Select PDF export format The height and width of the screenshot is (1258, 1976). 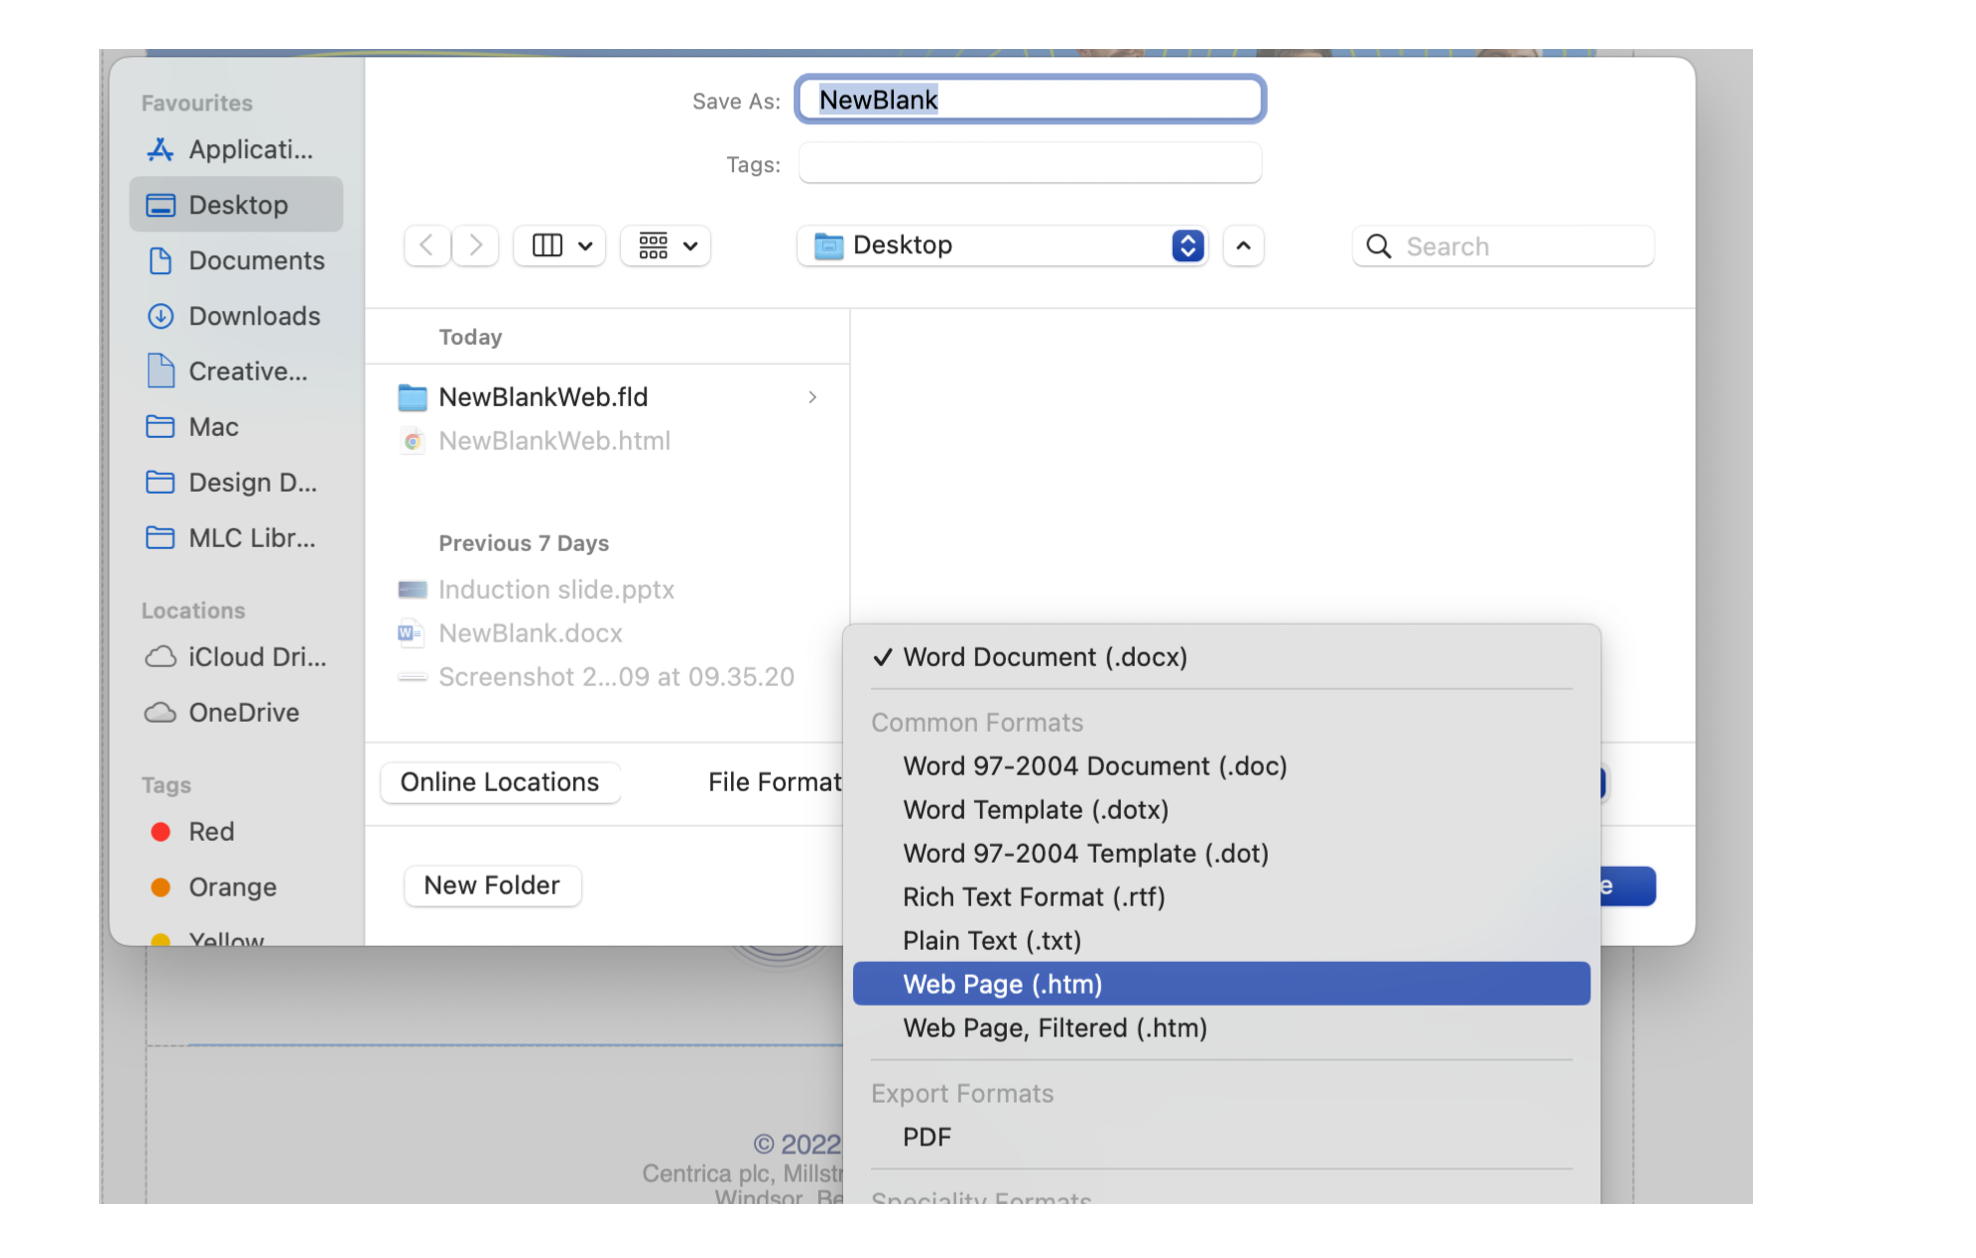pos(926,1137)
